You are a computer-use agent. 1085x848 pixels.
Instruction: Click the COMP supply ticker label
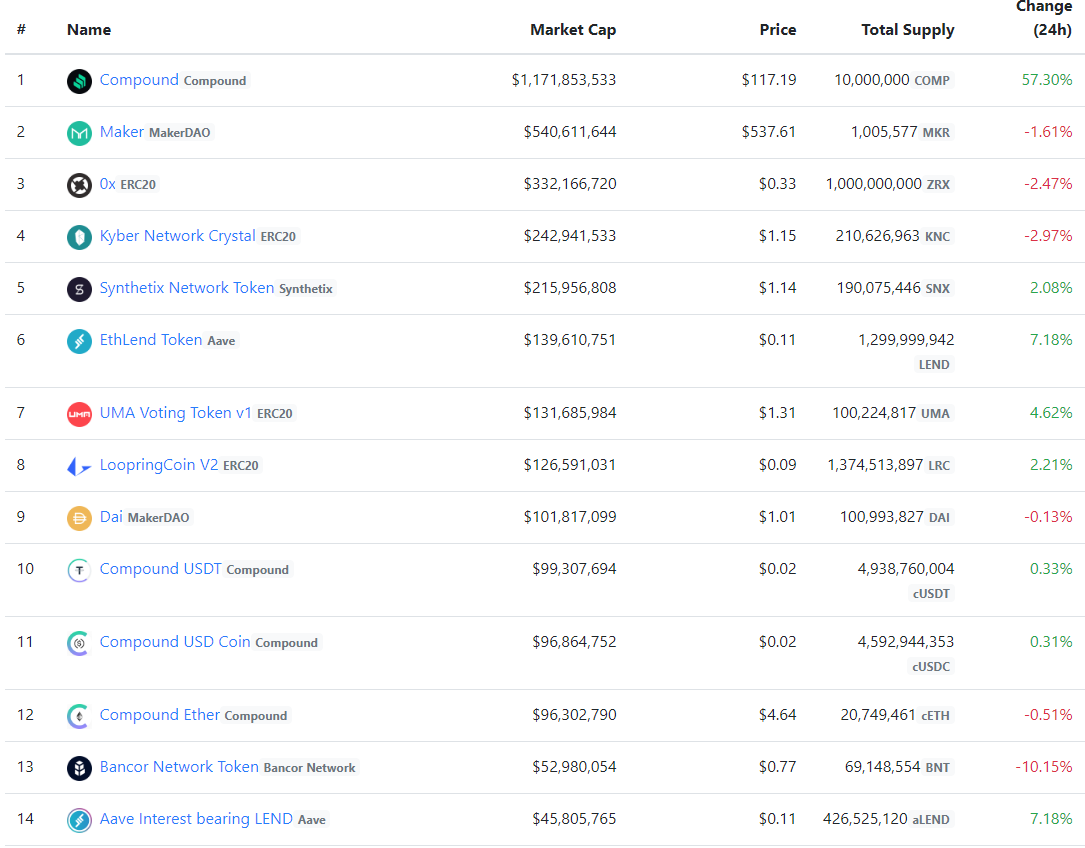coord(932,80)
